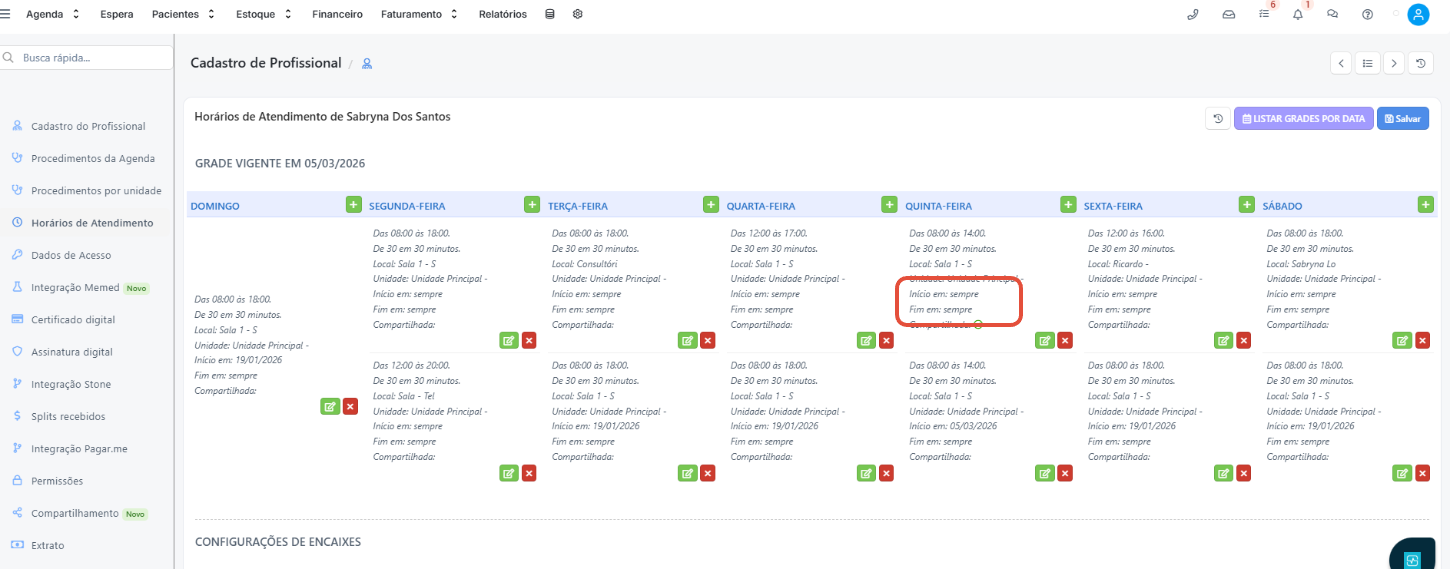This screenshot has height=569, width=1450.
Task: Add a schedule slot to Quinta-feira
Action: (1068, 204)
